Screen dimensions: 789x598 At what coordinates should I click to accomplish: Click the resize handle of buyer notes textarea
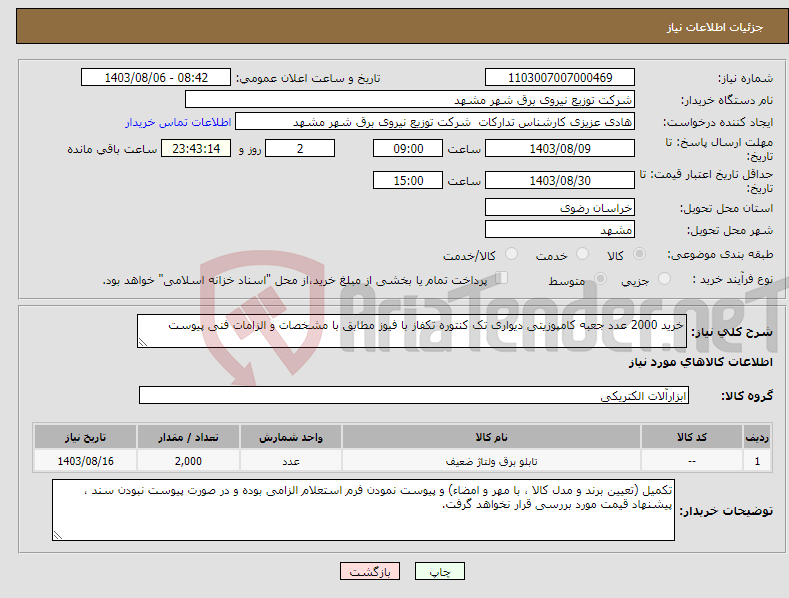58,536
